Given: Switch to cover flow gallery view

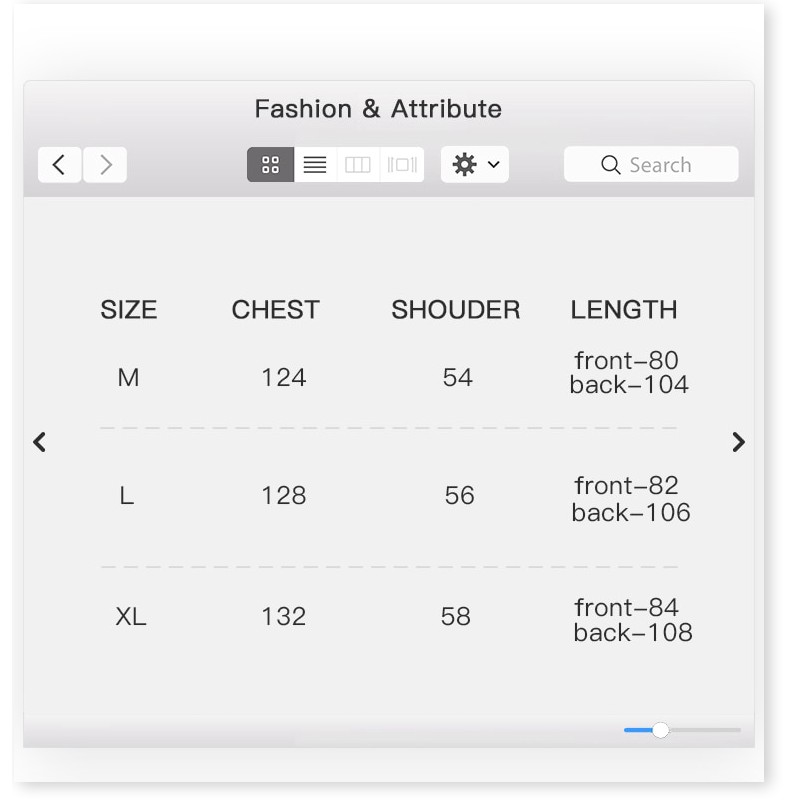Looking at the screenshot, I should point(402,165).
